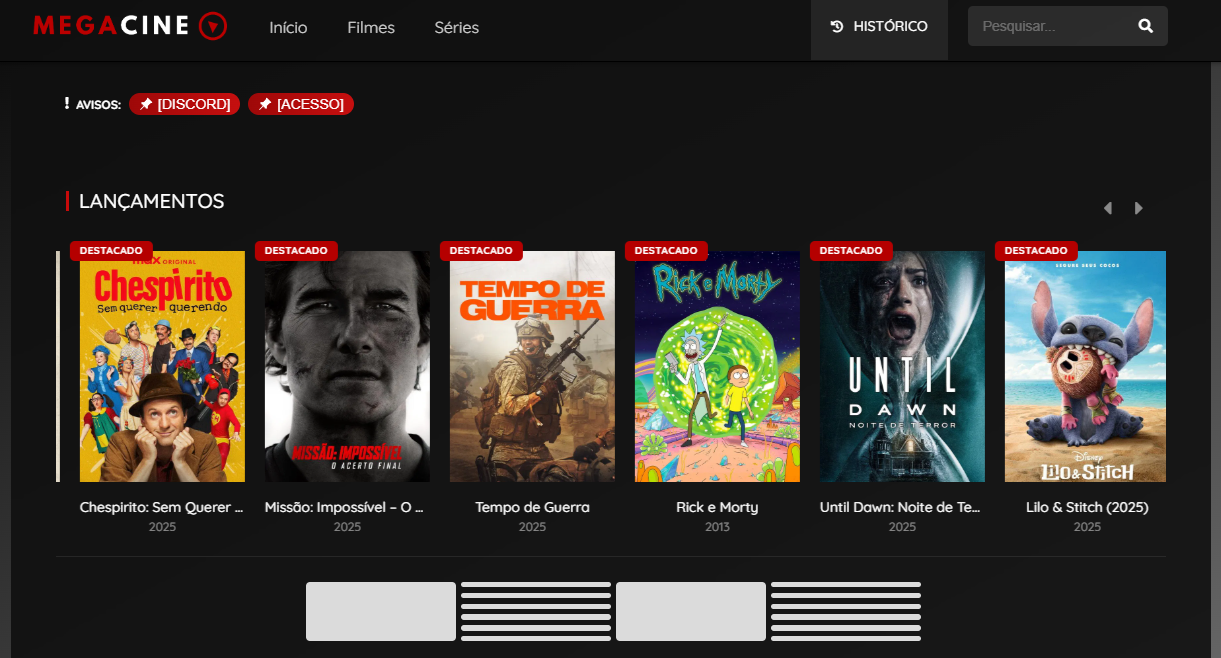Screen dimensions: 1221x658
Task: Open the [ACESSO] notice
Action: (x=301, y=104)
